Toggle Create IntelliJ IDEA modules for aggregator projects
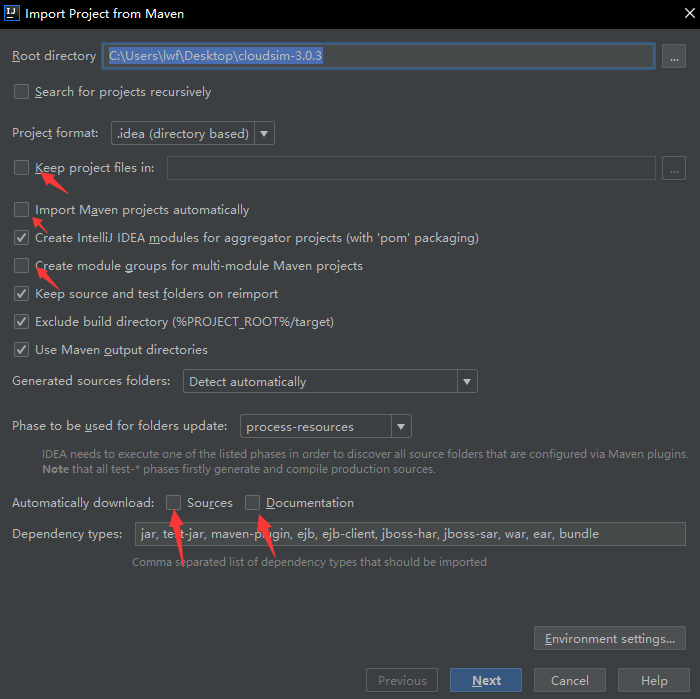700x699 pixels. 21,237
